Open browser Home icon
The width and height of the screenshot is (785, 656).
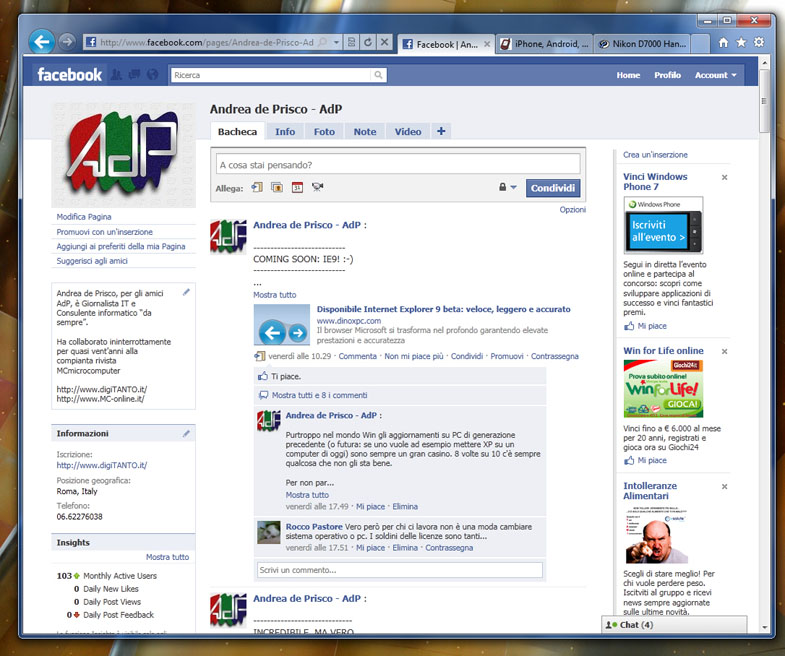(723, 43)
